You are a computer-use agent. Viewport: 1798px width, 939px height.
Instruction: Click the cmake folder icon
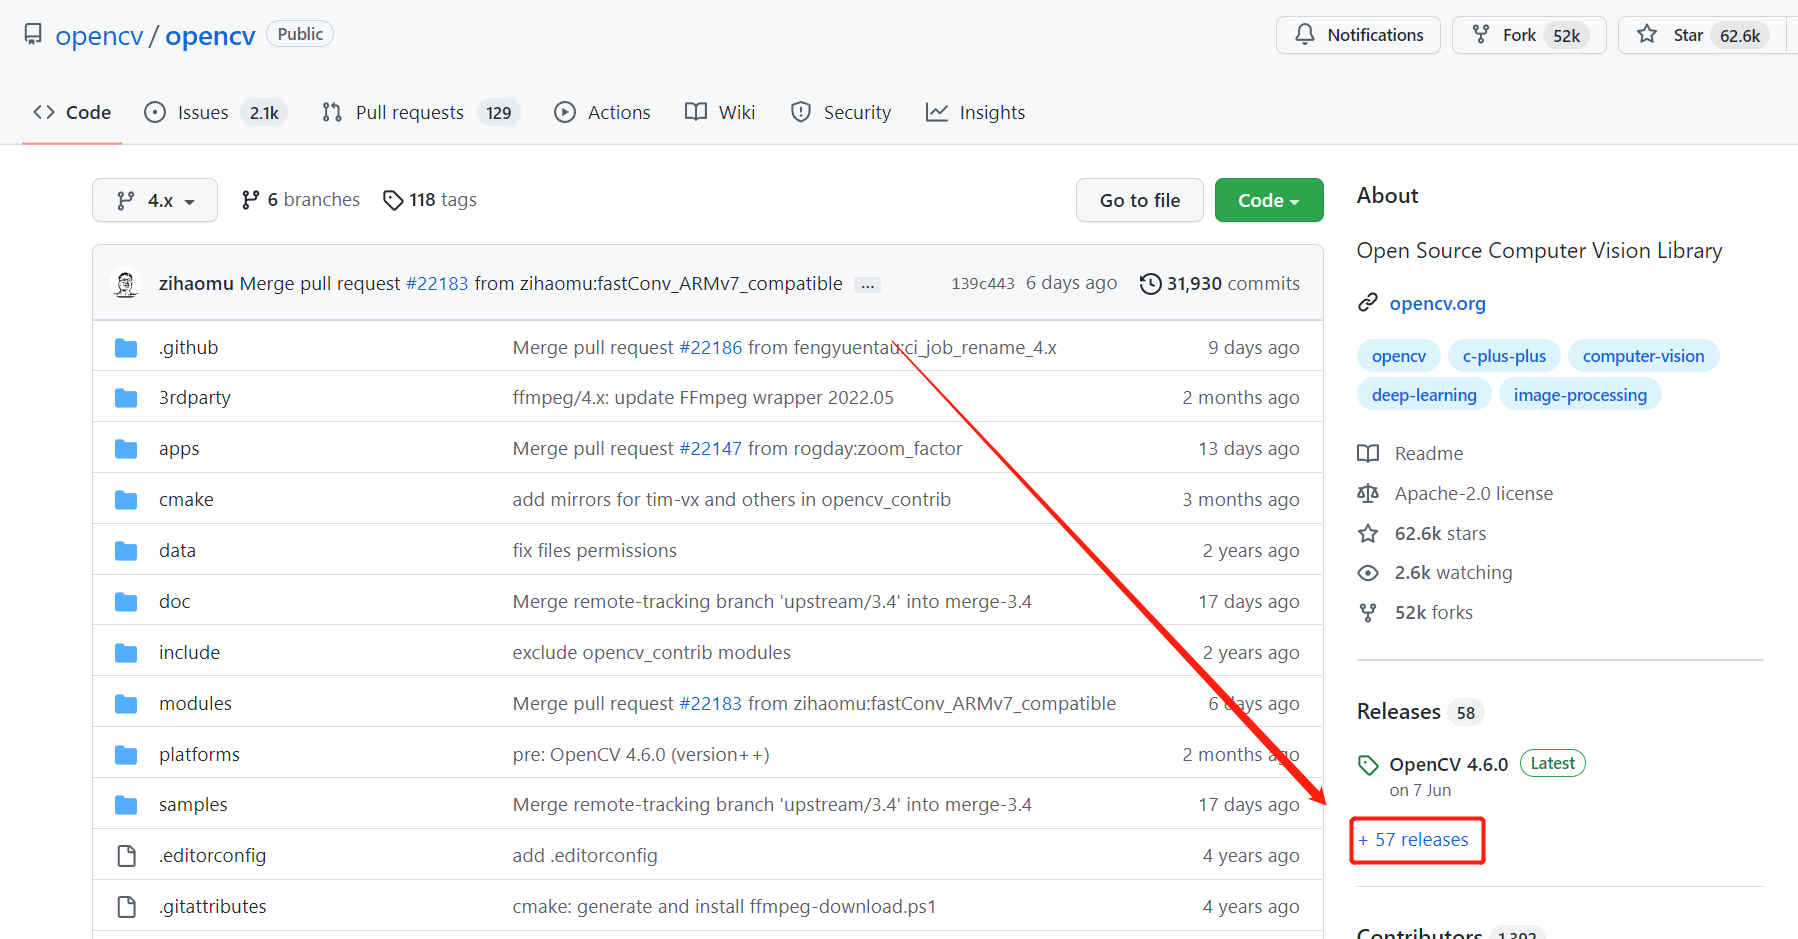(126, 500)
